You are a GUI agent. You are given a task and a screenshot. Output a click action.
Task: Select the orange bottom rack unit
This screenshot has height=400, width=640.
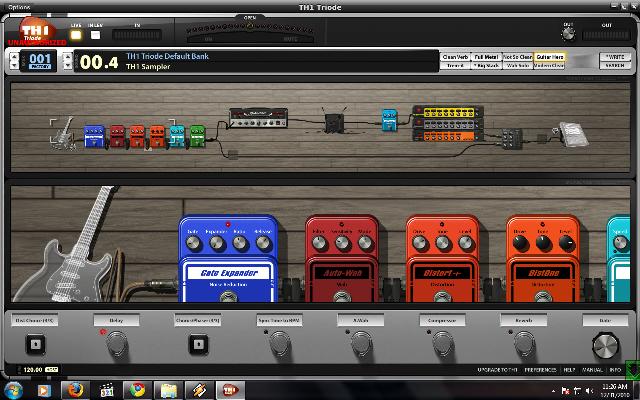coord(448,135)
